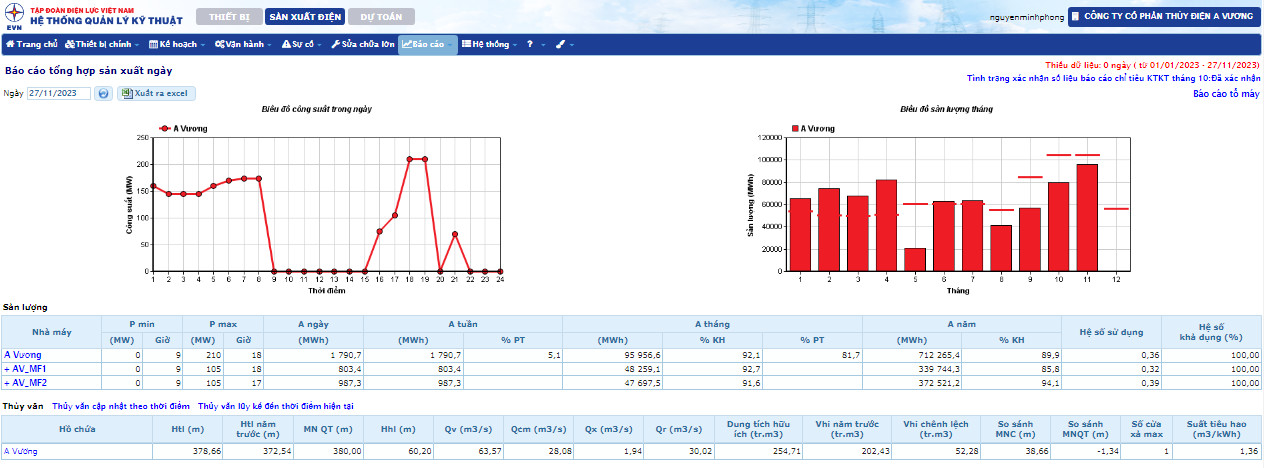The image size is (1264, 468).
Task: Open the paintbrush theme dropdown
Action: [x=564, y=44]
